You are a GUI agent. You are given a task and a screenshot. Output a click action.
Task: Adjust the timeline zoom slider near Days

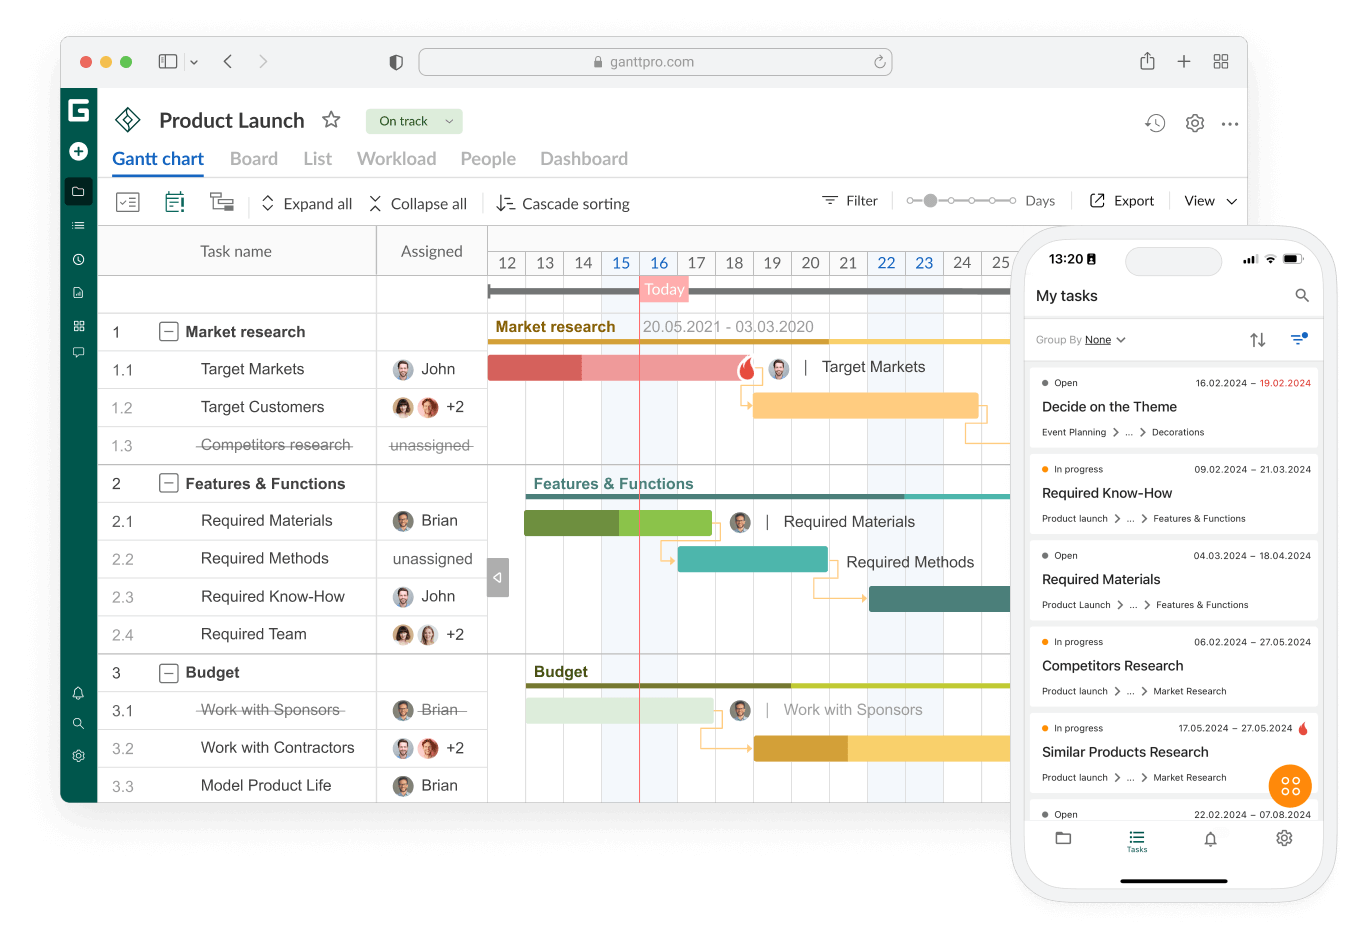(930, 200)
